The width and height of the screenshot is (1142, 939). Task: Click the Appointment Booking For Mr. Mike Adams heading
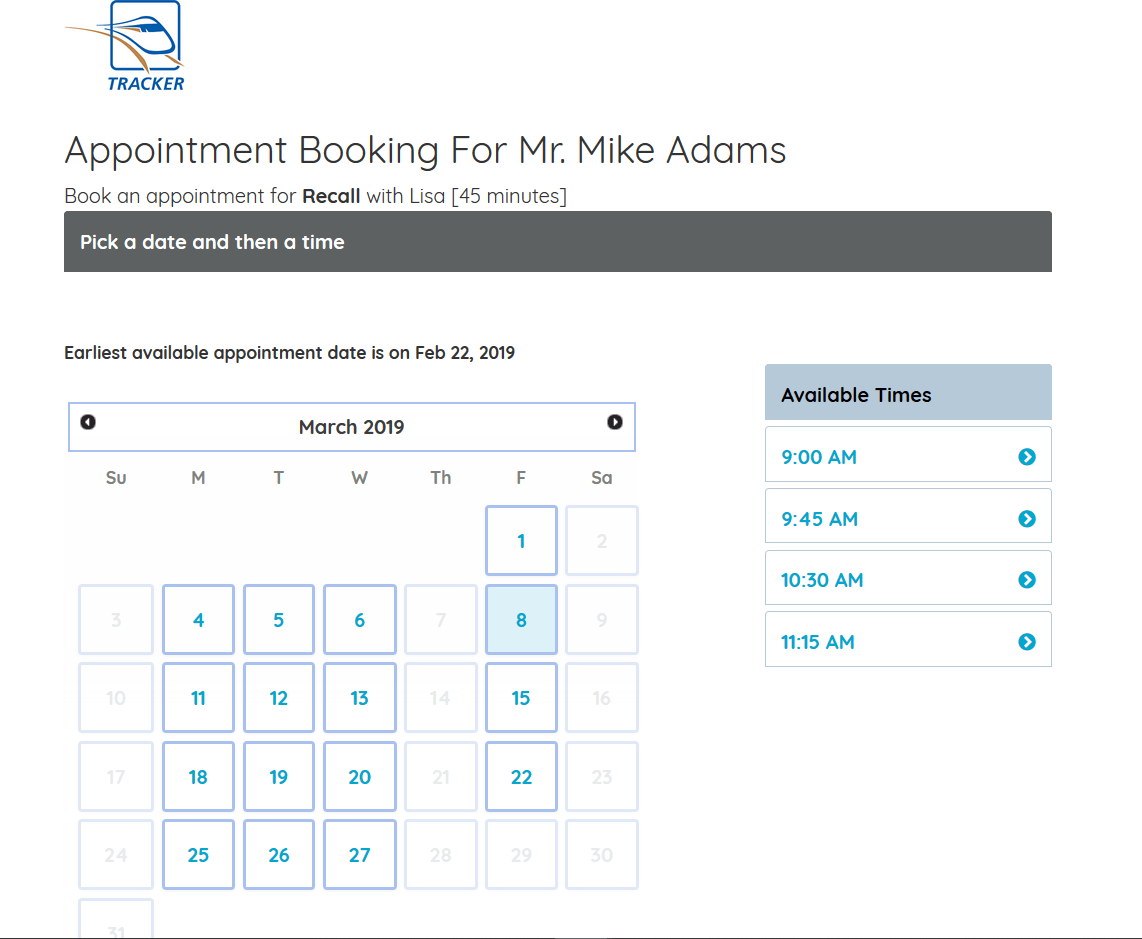click(x=425, y=150)
